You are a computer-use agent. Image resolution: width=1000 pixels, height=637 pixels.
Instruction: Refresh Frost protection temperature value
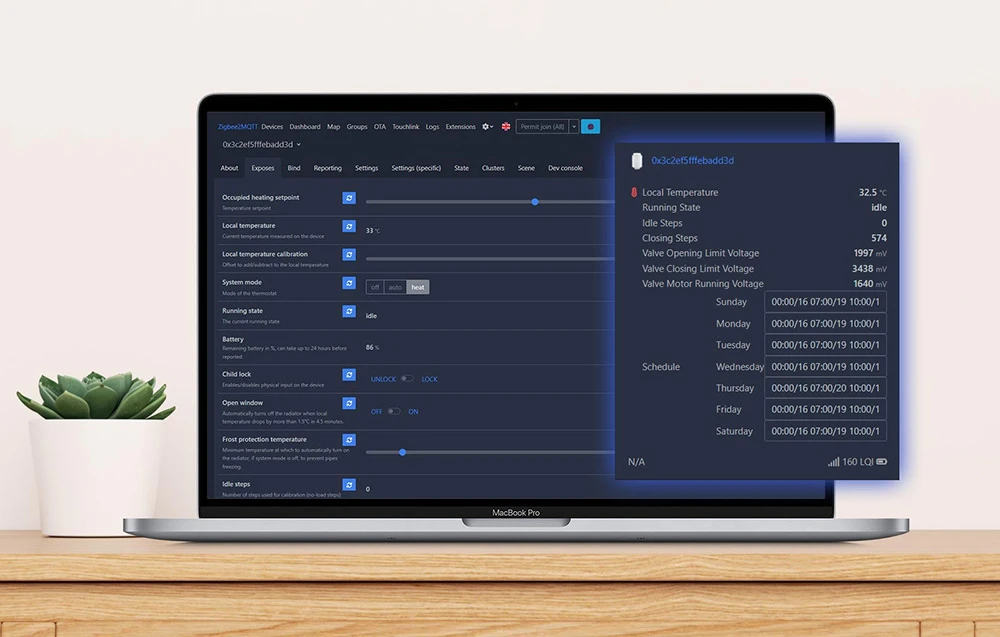(349, 440)
